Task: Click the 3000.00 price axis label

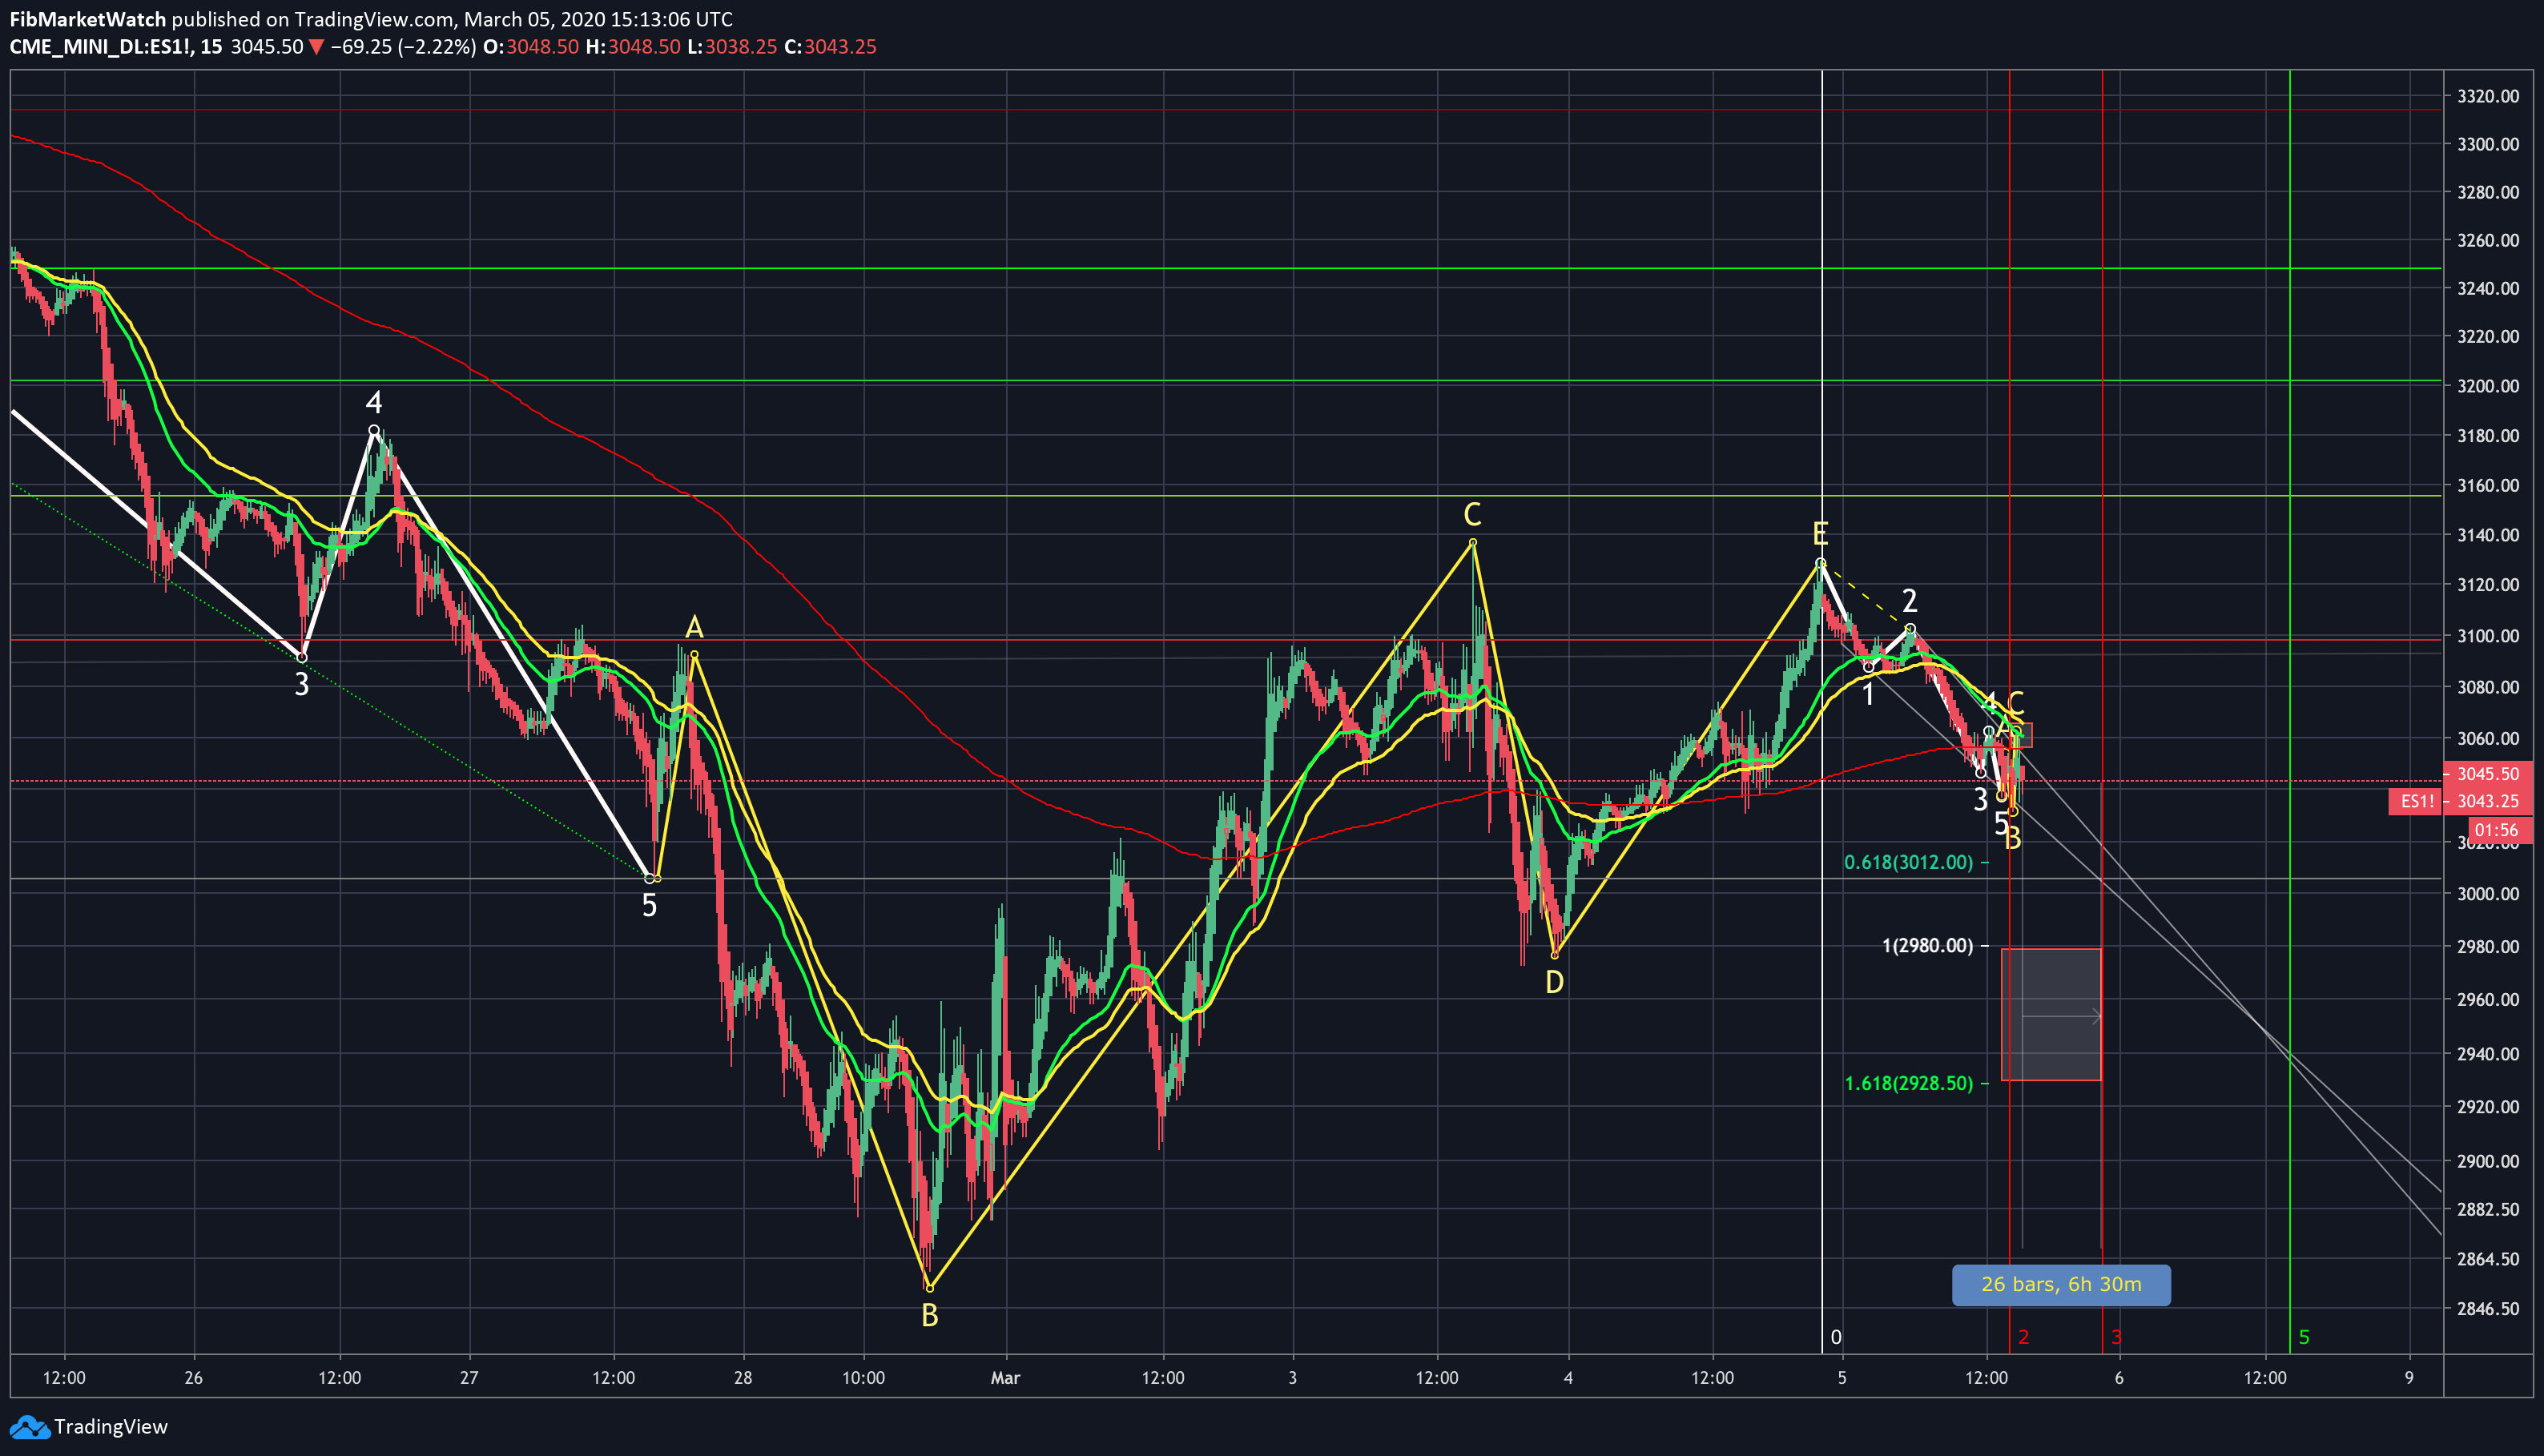Action: (x=2487, y=894)
